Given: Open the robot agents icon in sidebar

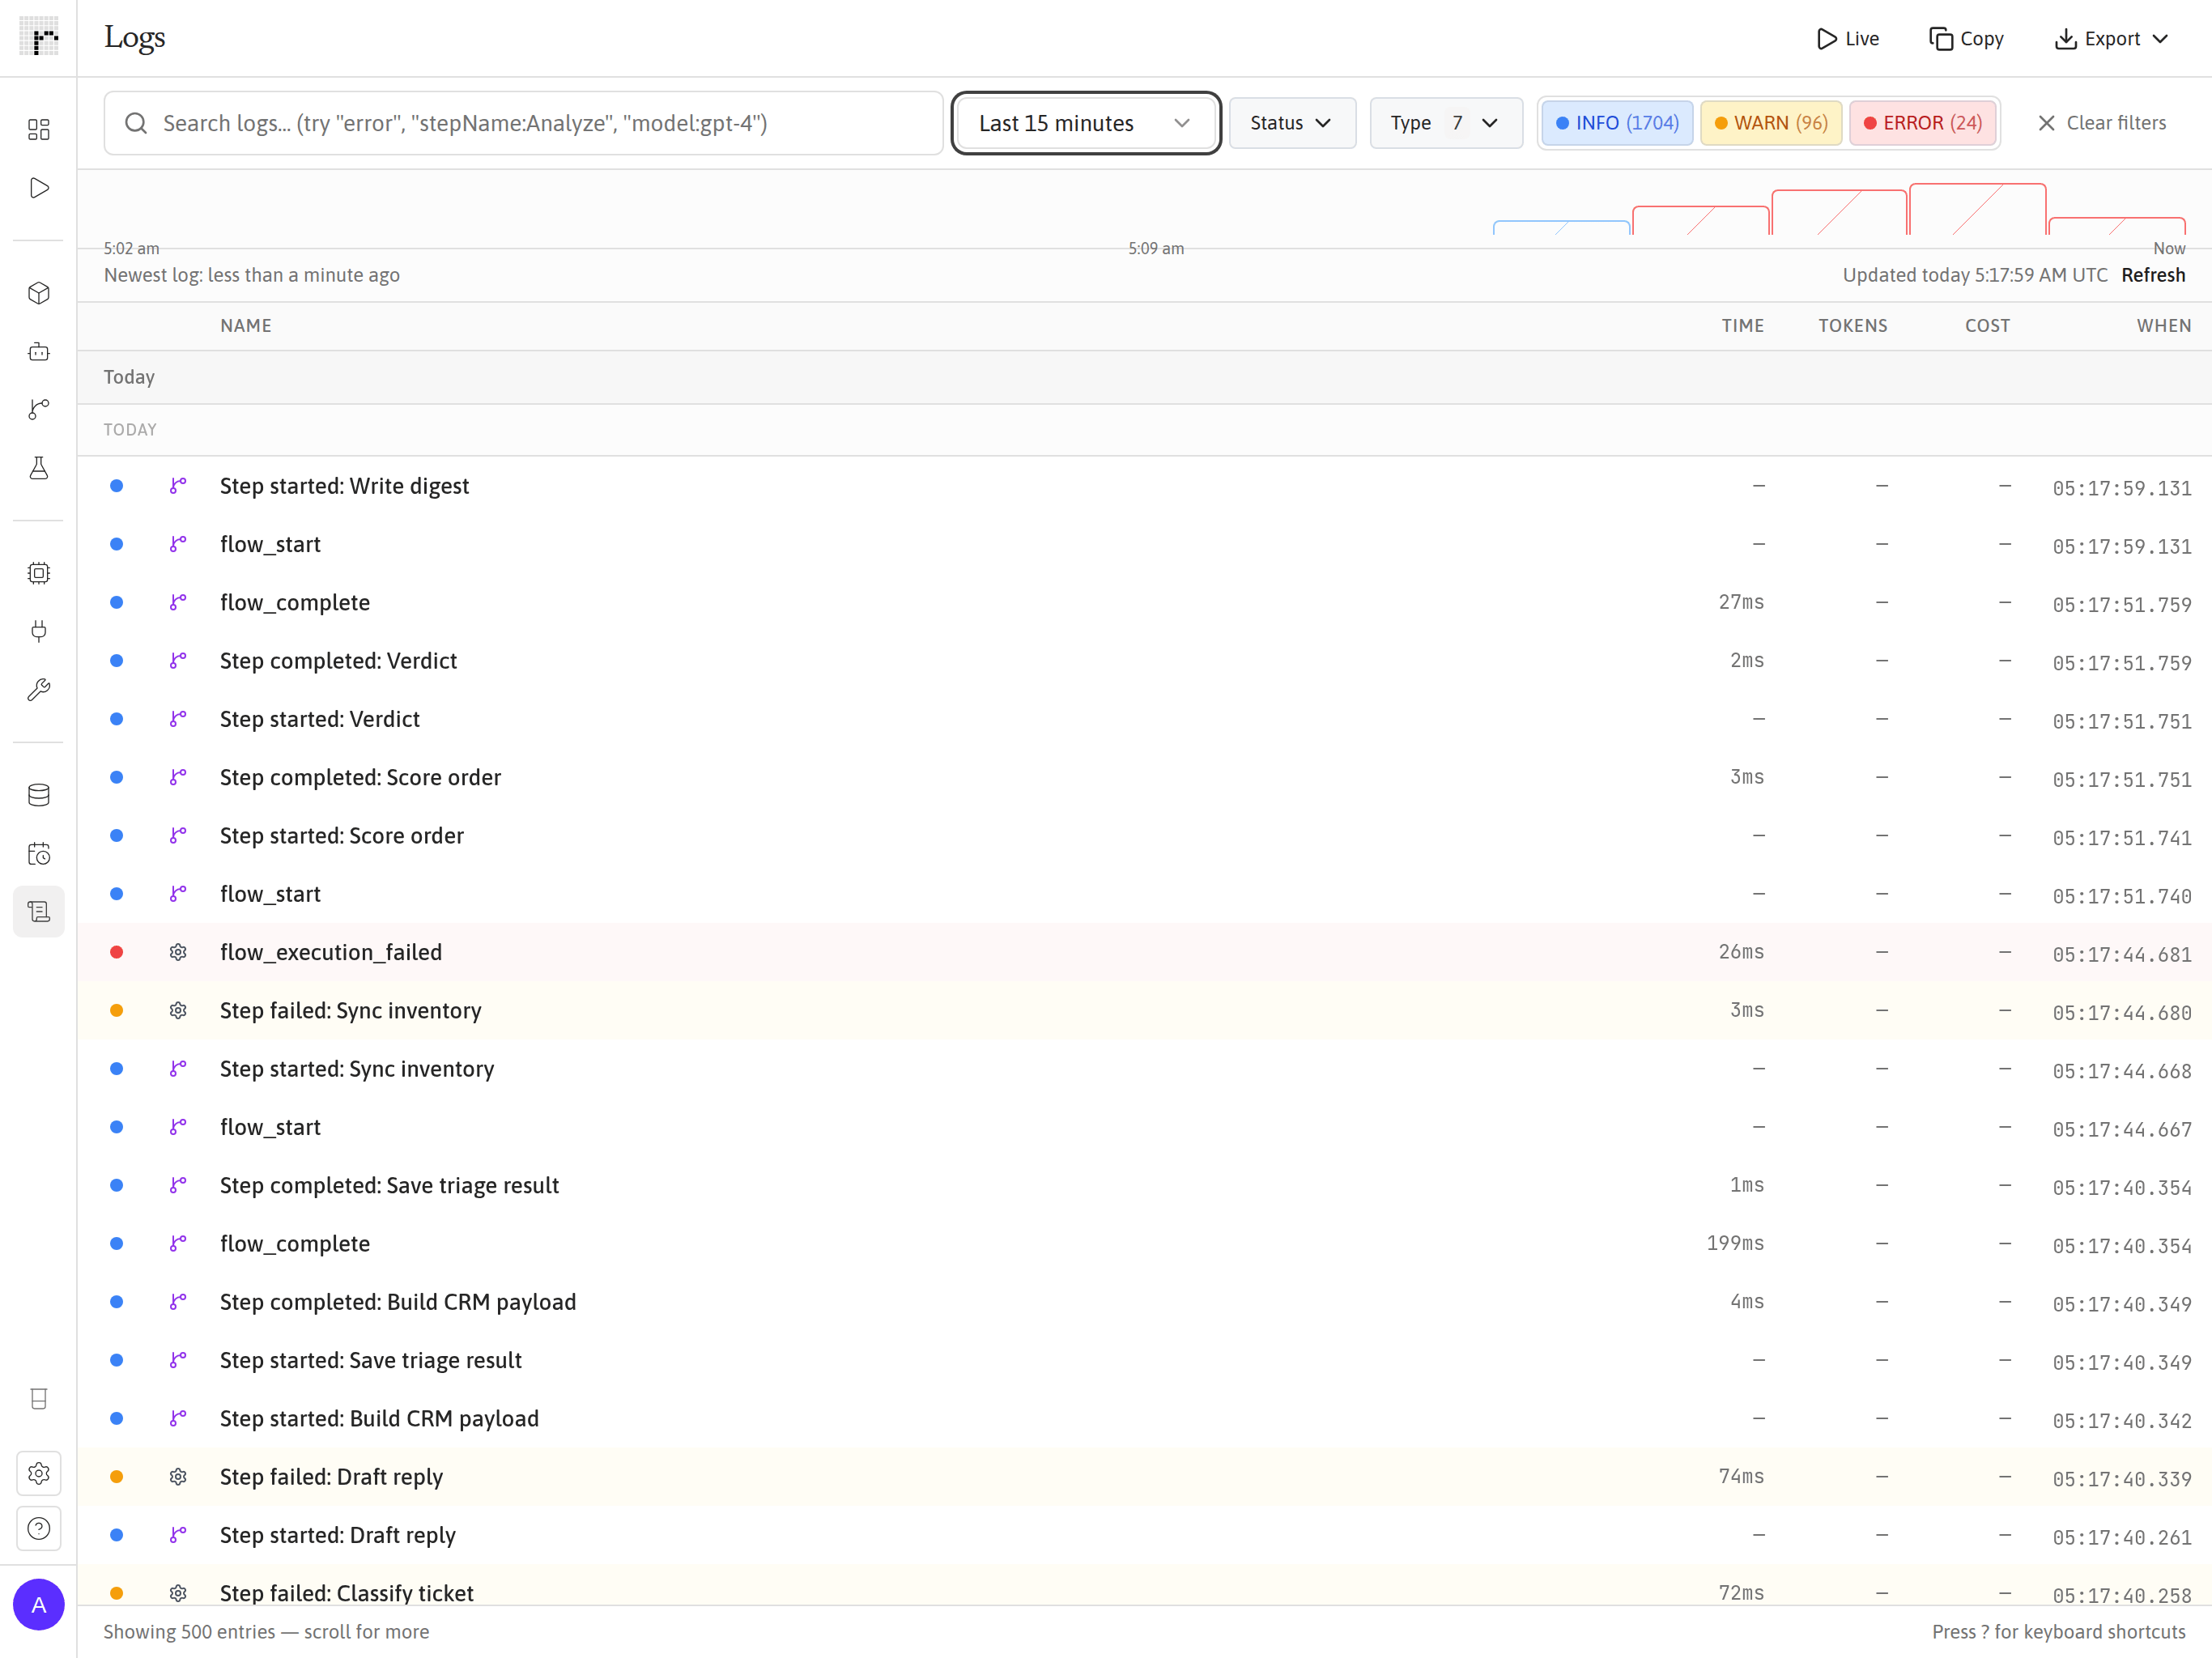Looking at the screenshot, I should (x=38, y=351).
